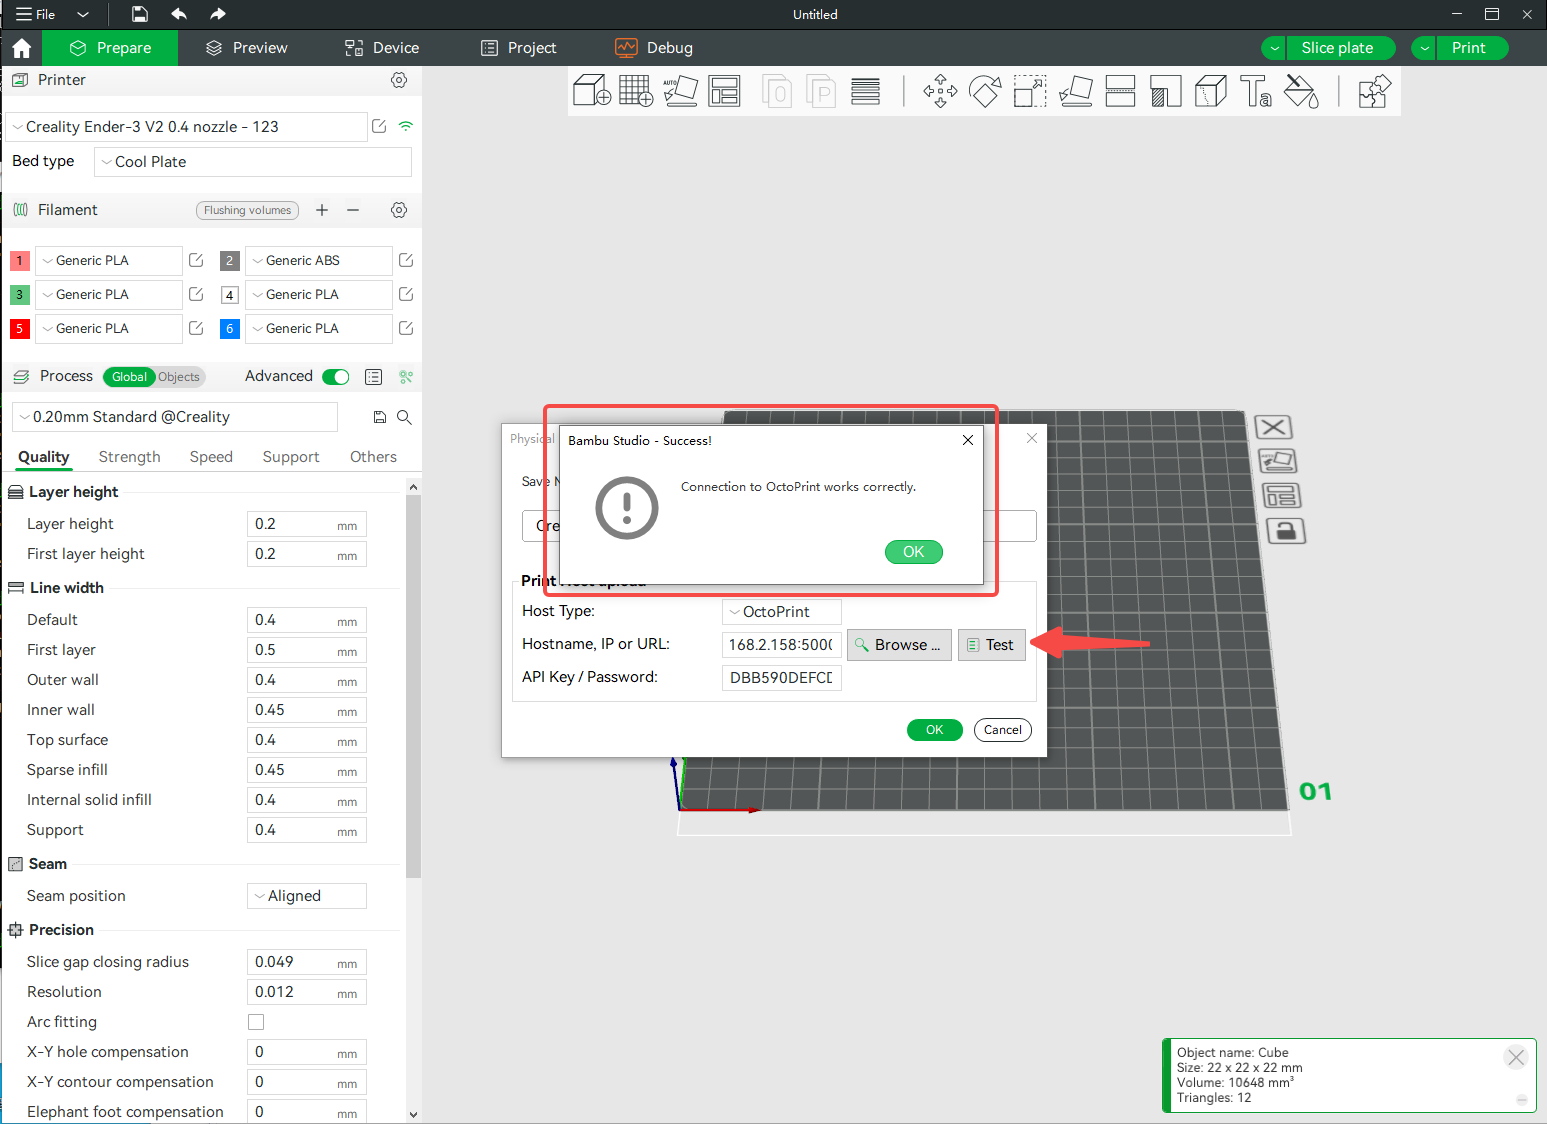Image resolution: width=1547 pixels, height=1124 pixels.
Task: Switch process scope to Global
Action: pyautogui.click(x=129, y=377)
